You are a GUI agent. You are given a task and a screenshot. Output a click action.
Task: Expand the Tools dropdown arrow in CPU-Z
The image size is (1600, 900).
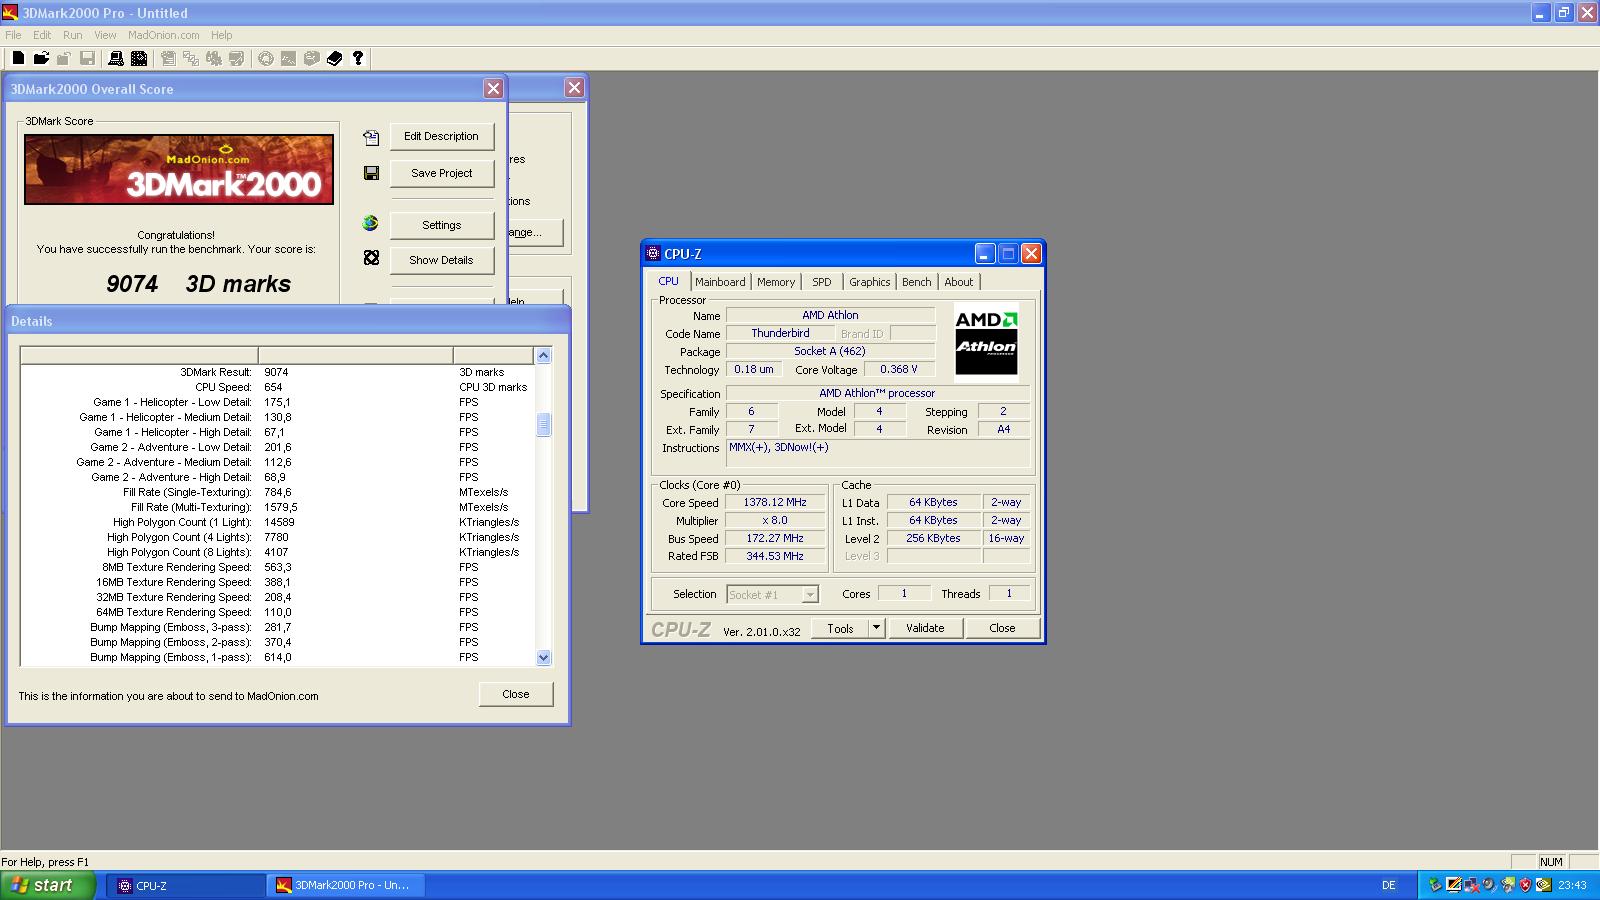876,628
